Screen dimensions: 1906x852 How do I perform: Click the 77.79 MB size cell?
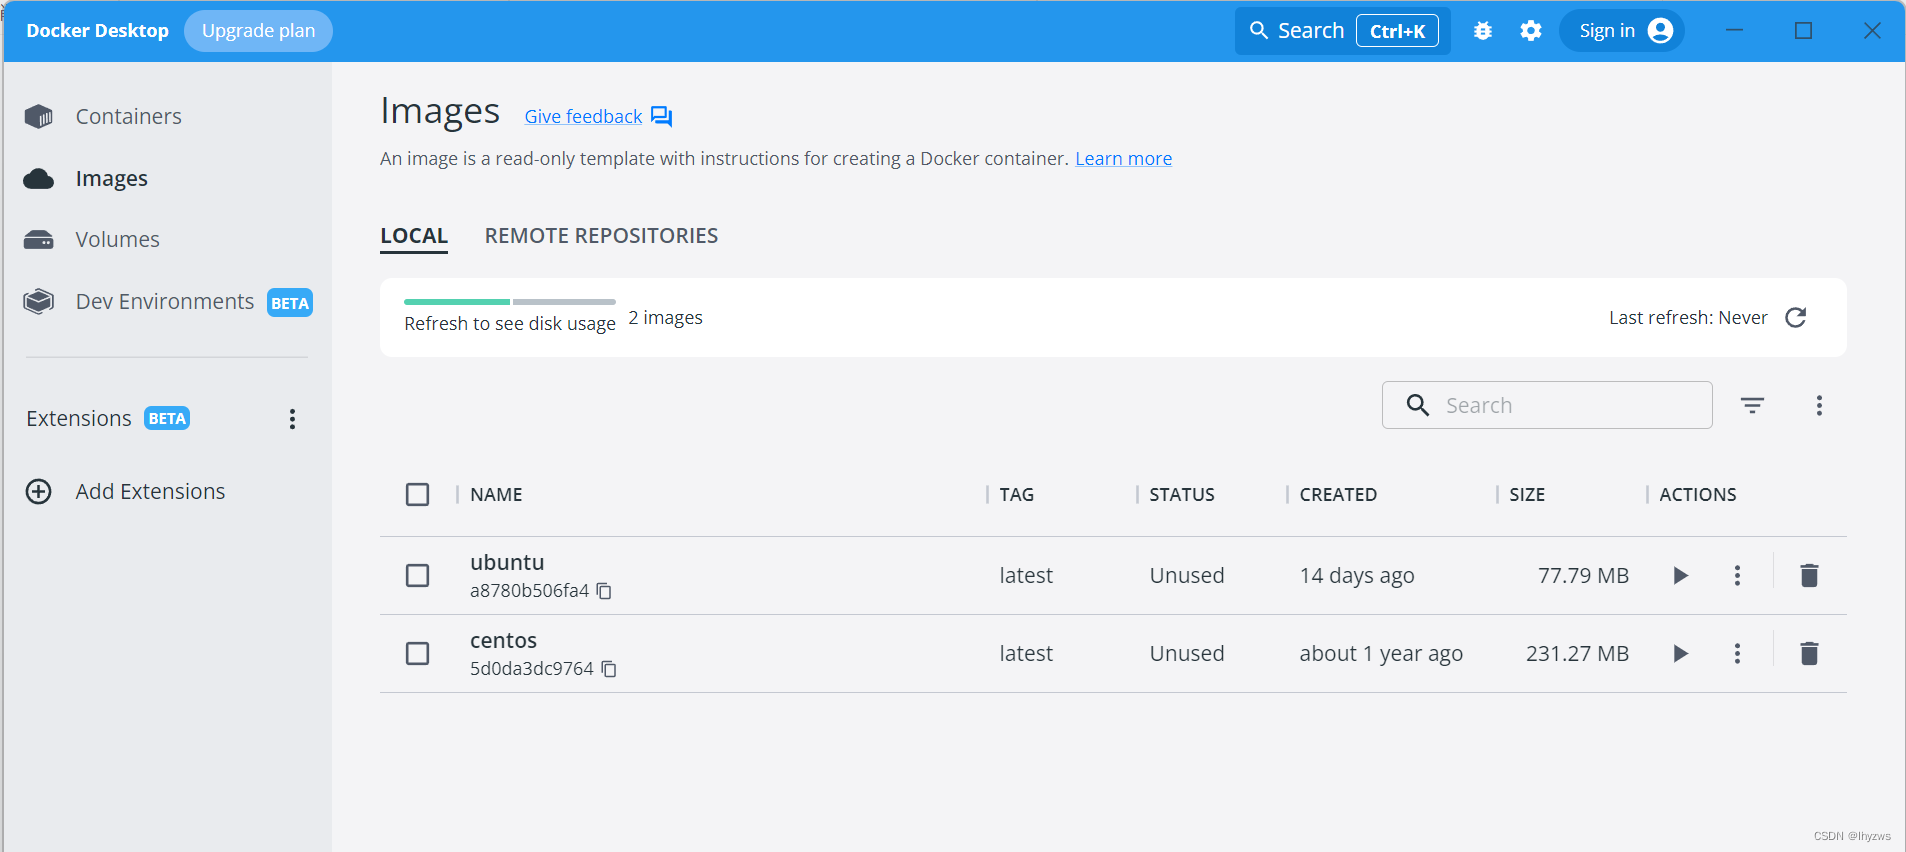[1583, 576]
